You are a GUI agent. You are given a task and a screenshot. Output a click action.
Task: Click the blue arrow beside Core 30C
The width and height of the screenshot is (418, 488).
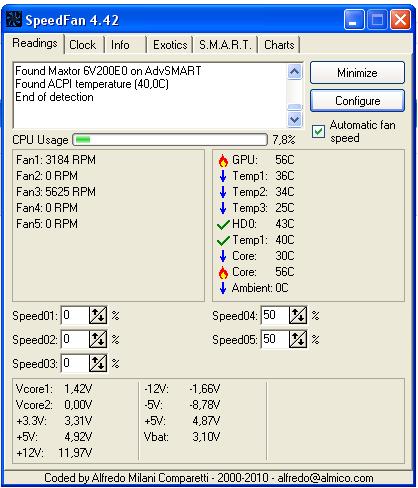coord(223,256)
